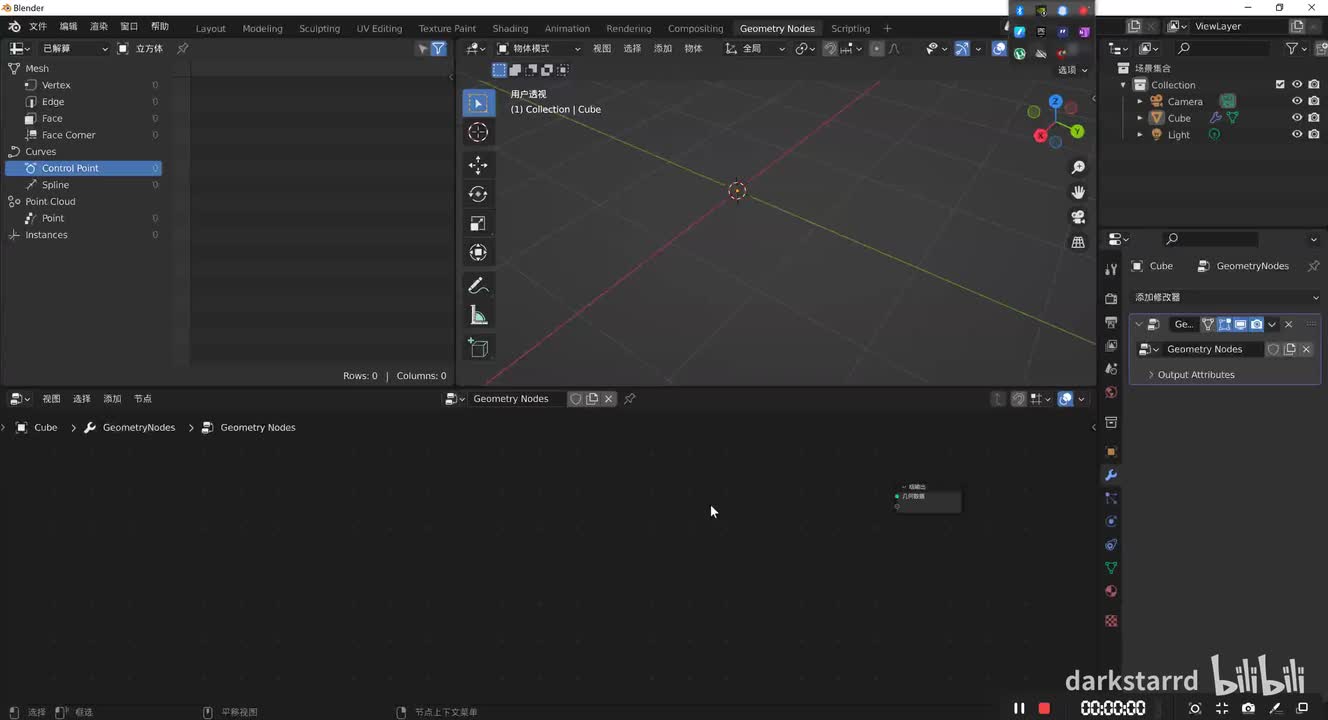Switch to the Shading workspace tab
Screen dimensions: 1328x720
[510, 28]
